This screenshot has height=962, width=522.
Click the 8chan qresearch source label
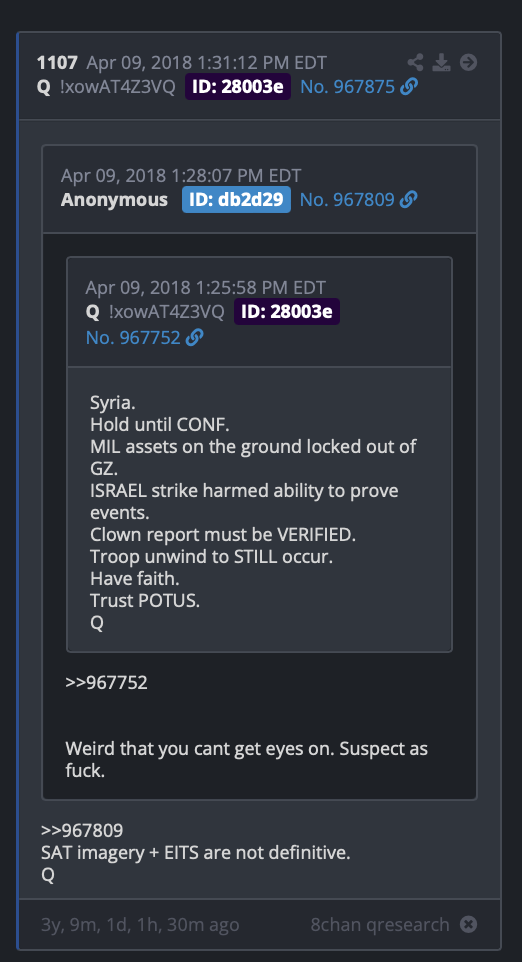pyautogui.click(x=380, y=925)
